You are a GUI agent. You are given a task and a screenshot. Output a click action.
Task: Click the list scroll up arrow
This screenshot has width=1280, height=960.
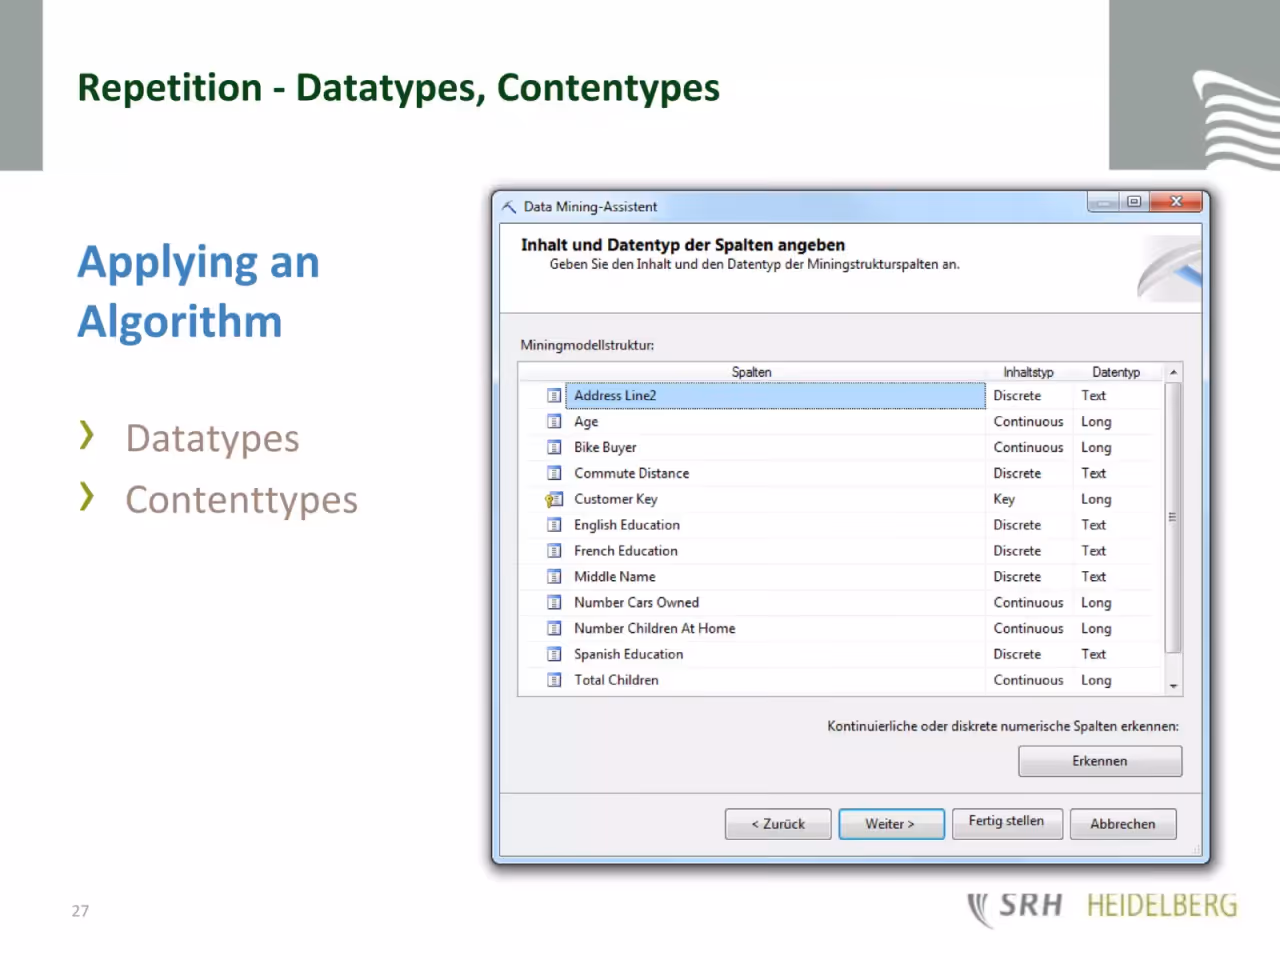coord(1174,372)
